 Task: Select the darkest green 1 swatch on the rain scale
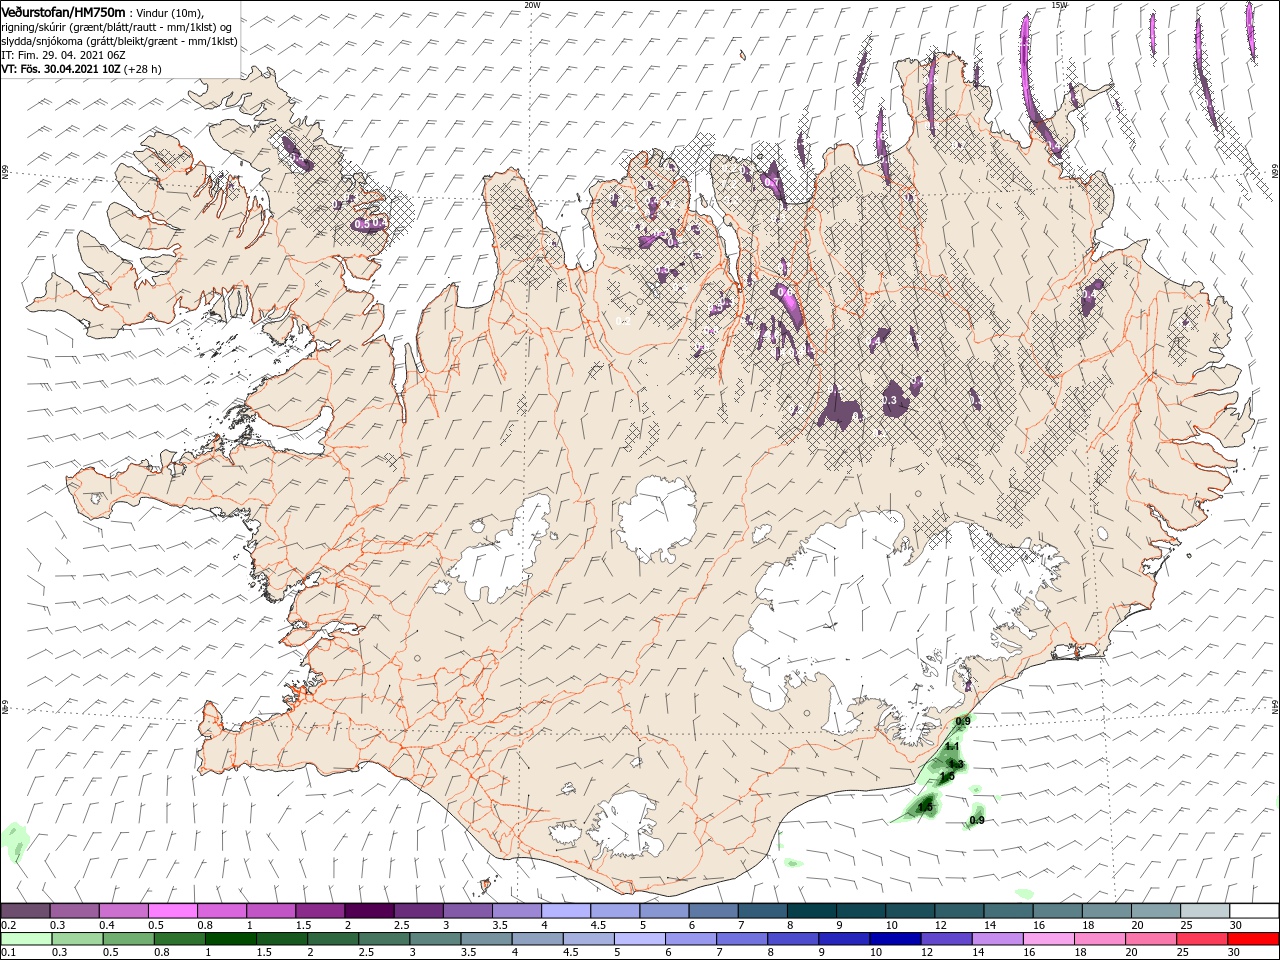pos(230,939)
